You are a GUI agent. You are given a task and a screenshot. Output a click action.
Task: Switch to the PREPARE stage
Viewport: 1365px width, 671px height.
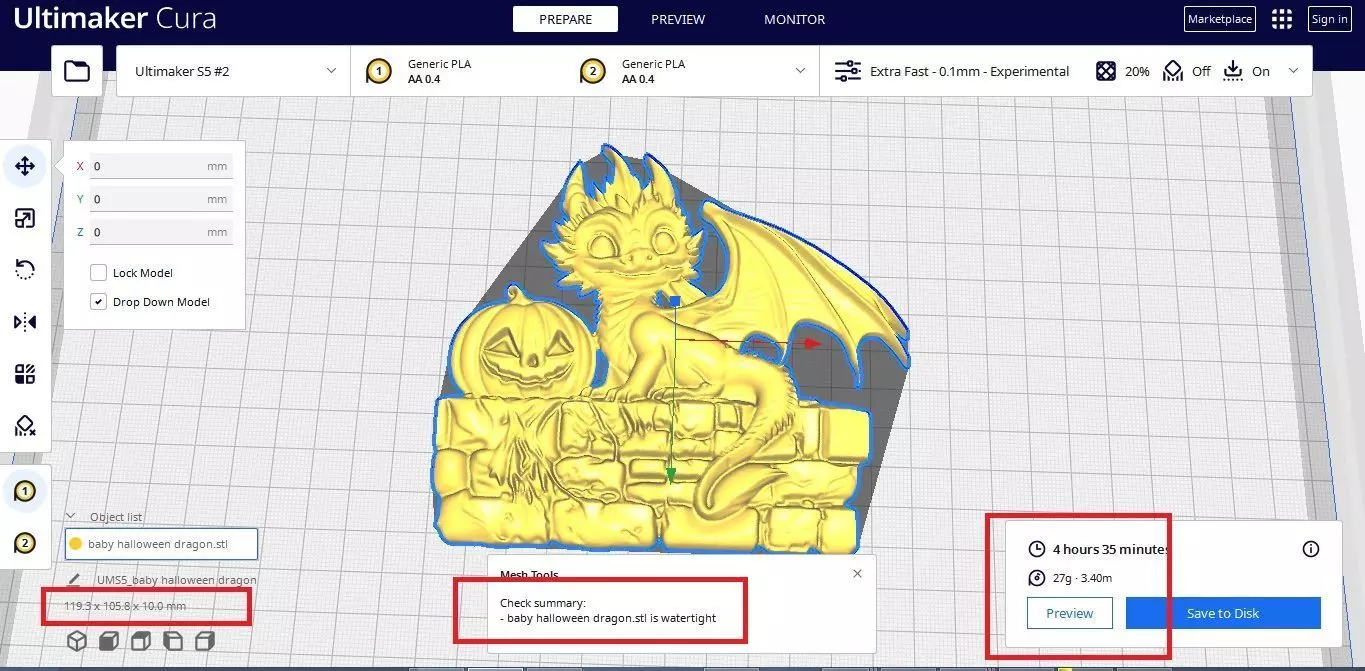coord(565,19)
